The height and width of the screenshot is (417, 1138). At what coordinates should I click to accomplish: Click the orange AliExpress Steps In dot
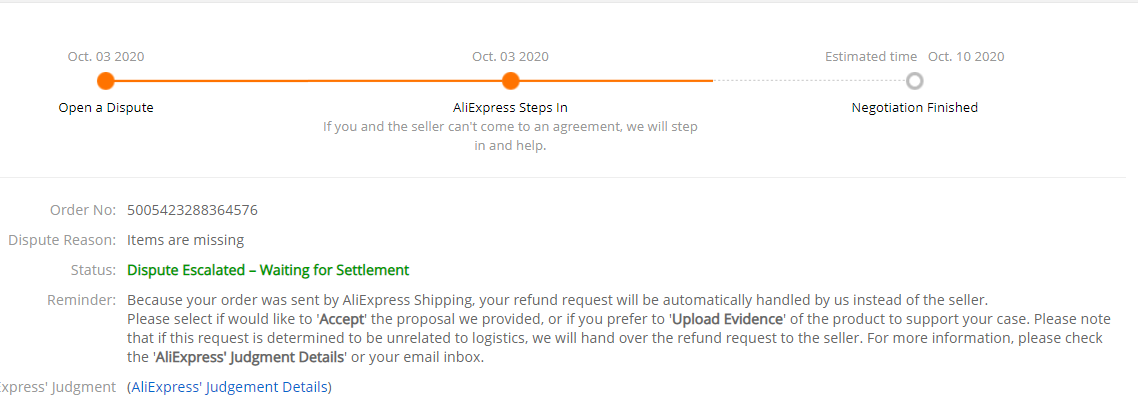tap(510, 81)
